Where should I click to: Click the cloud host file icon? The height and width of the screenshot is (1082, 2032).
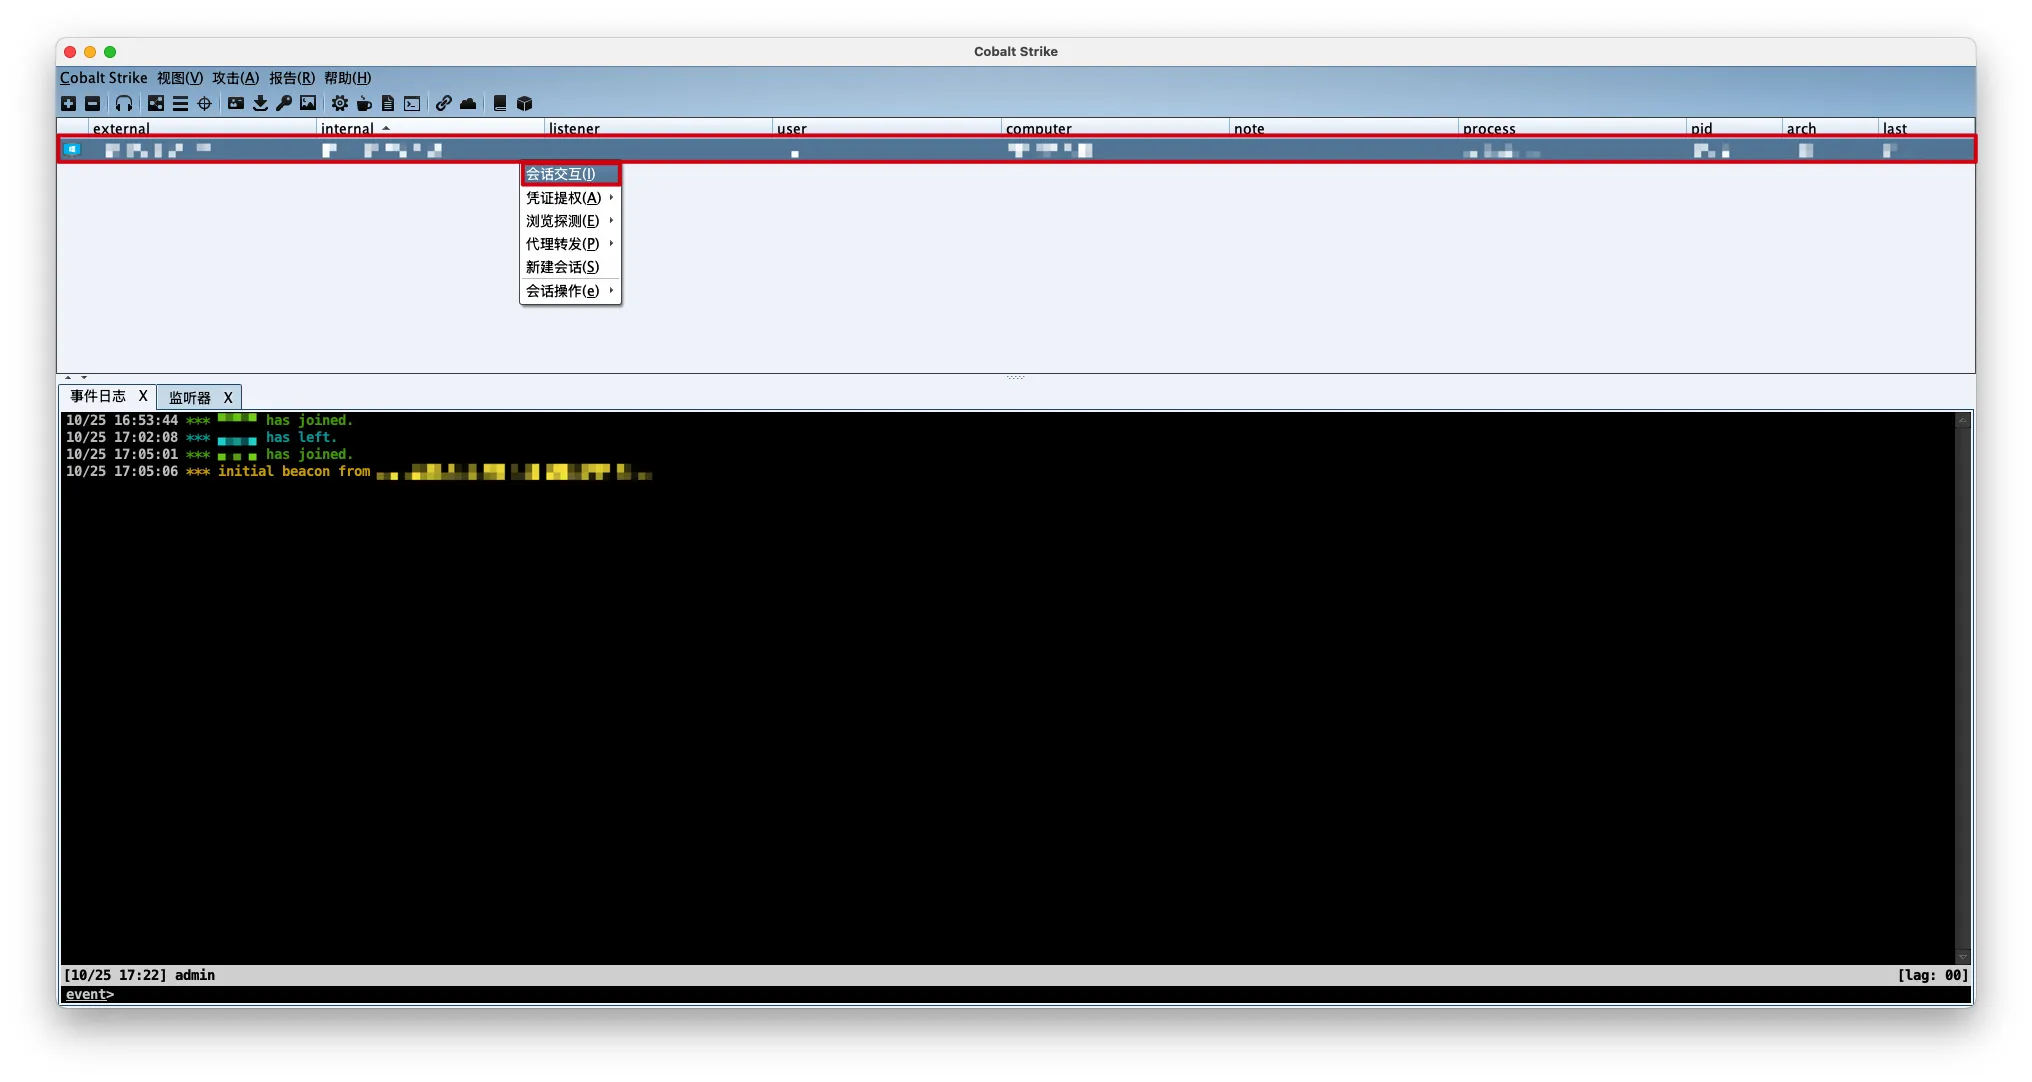tap(468, 104)
